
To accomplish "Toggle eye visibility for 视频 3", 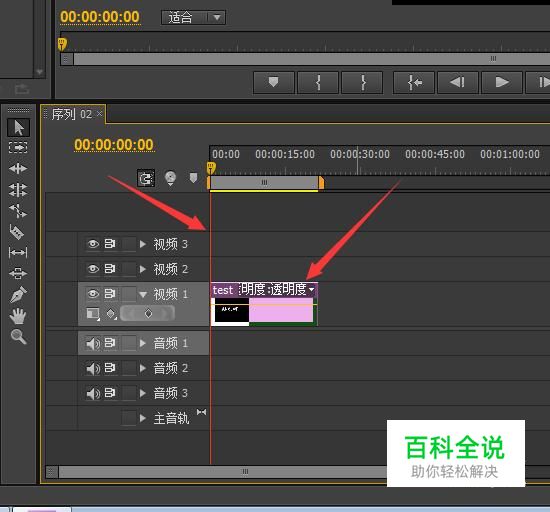I will click(x=93, y=244).
